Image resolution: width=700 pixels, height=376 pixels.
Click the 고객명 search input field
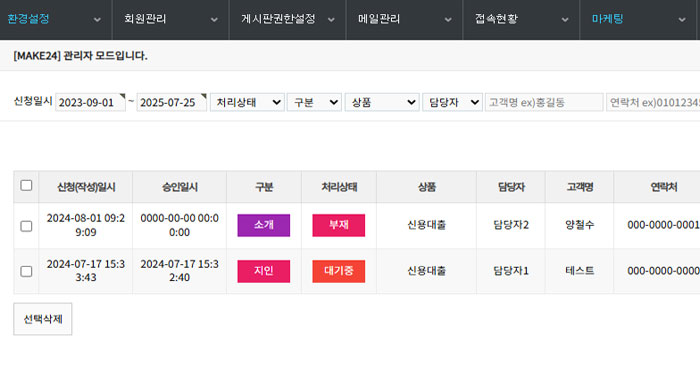(x=544, y=102)
